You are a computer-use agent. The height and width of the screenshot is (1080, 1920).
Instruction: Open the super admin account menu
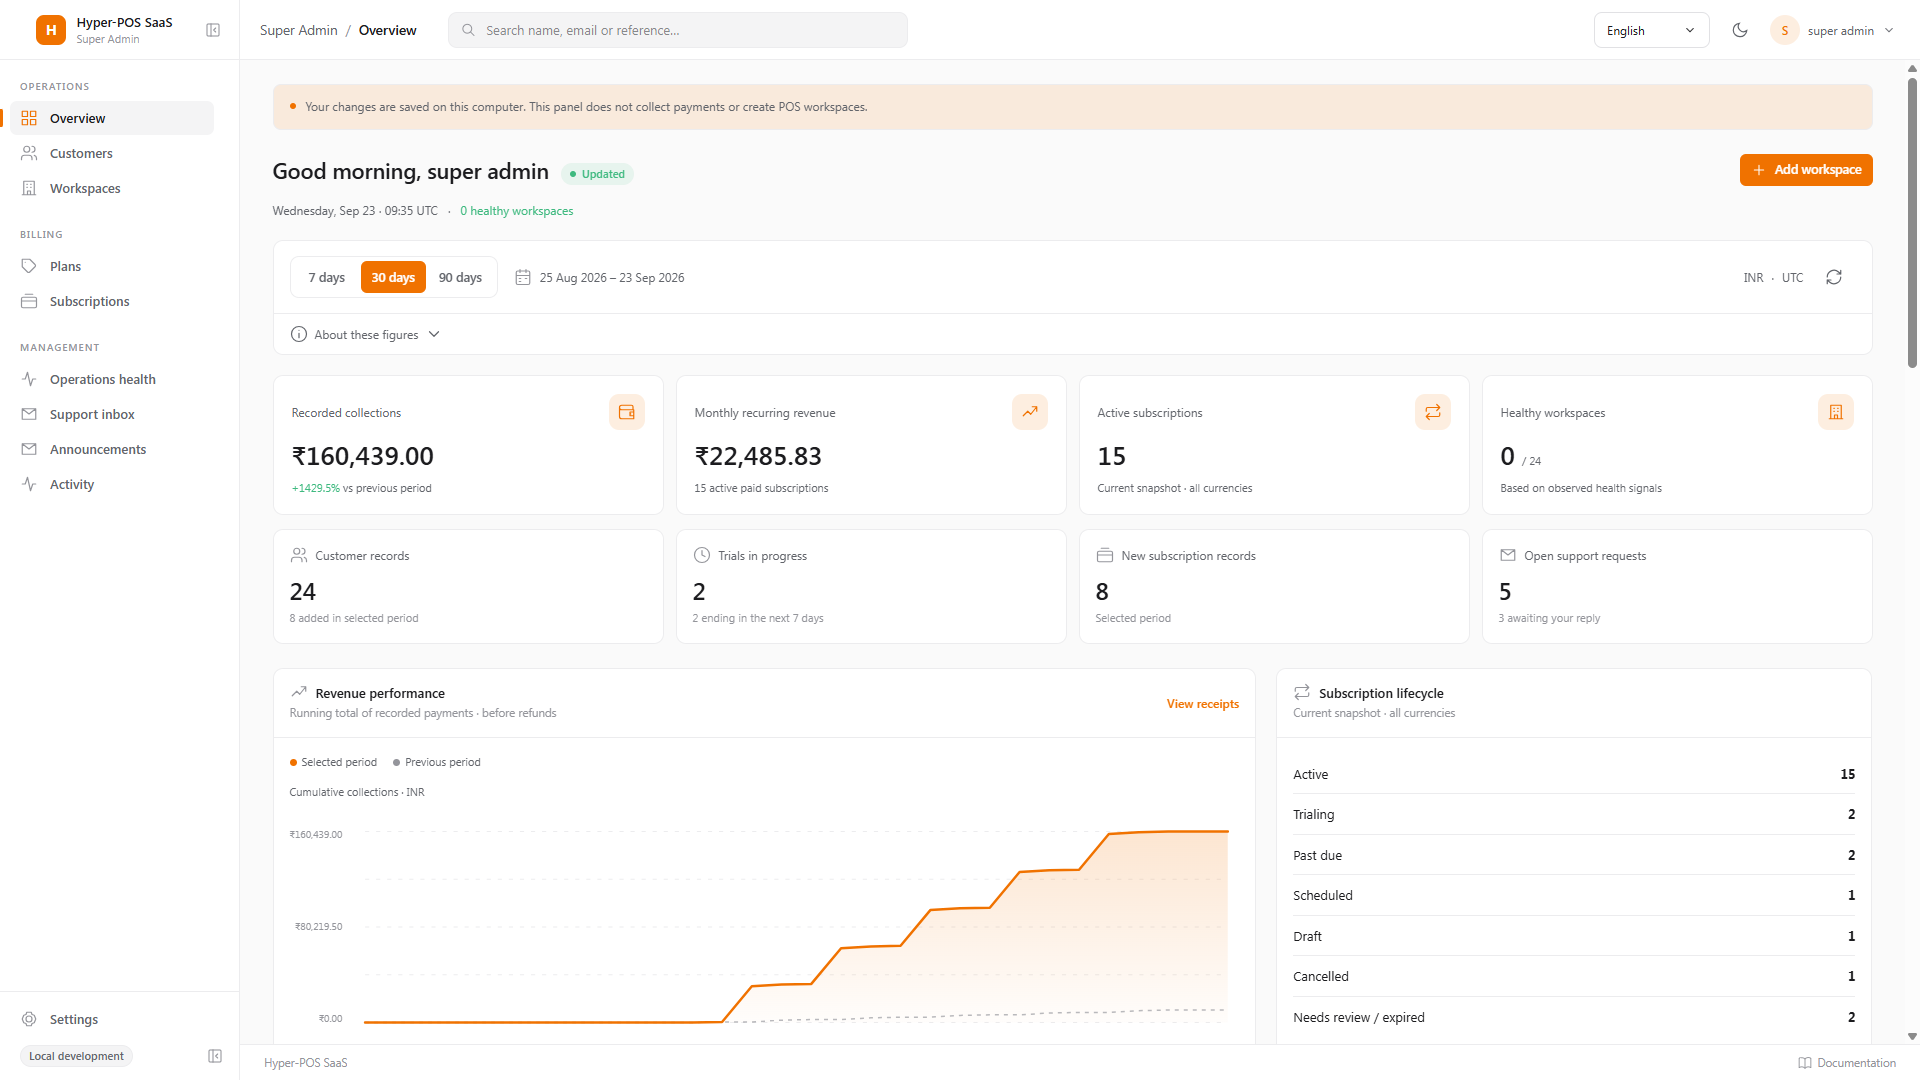(1833, 30)
